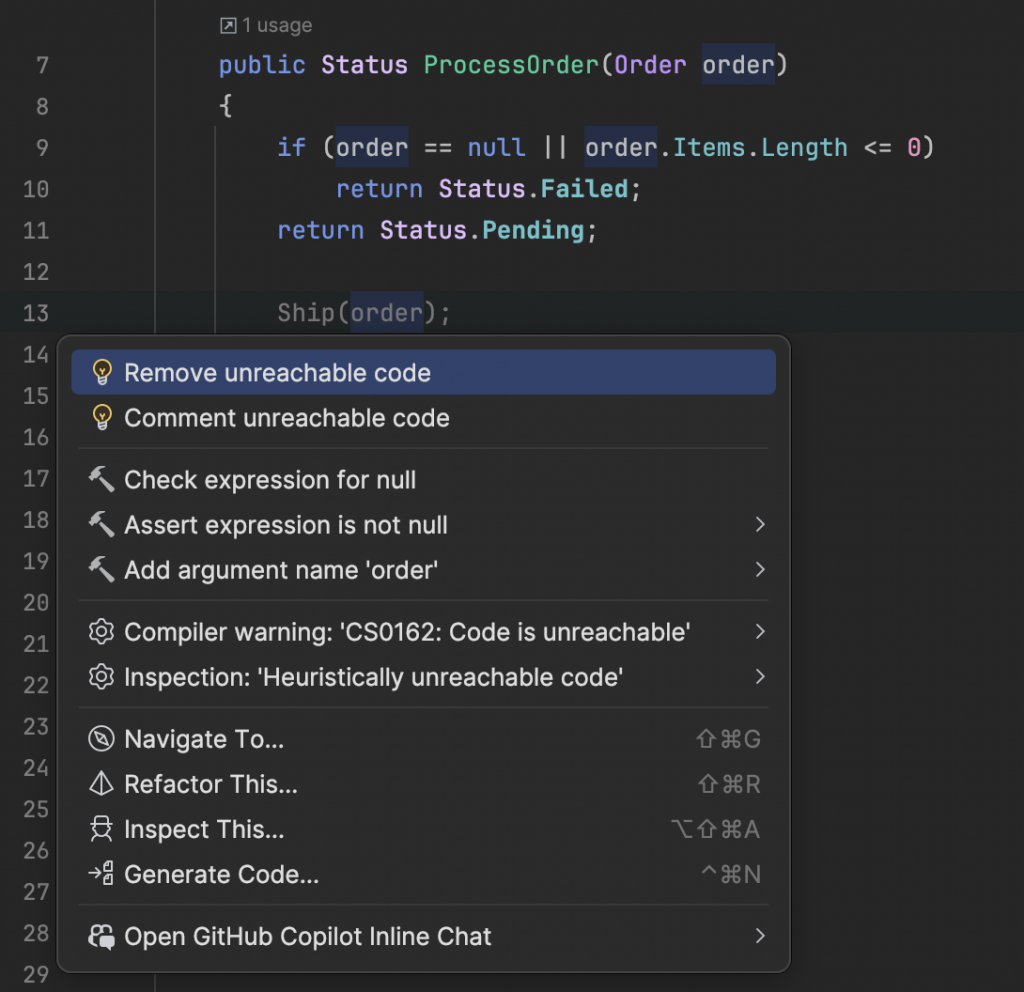Expand the Compiler warning CS0162 submenu arrow
This screenshot has height=992, width=1024.
[x=760, y=632]
